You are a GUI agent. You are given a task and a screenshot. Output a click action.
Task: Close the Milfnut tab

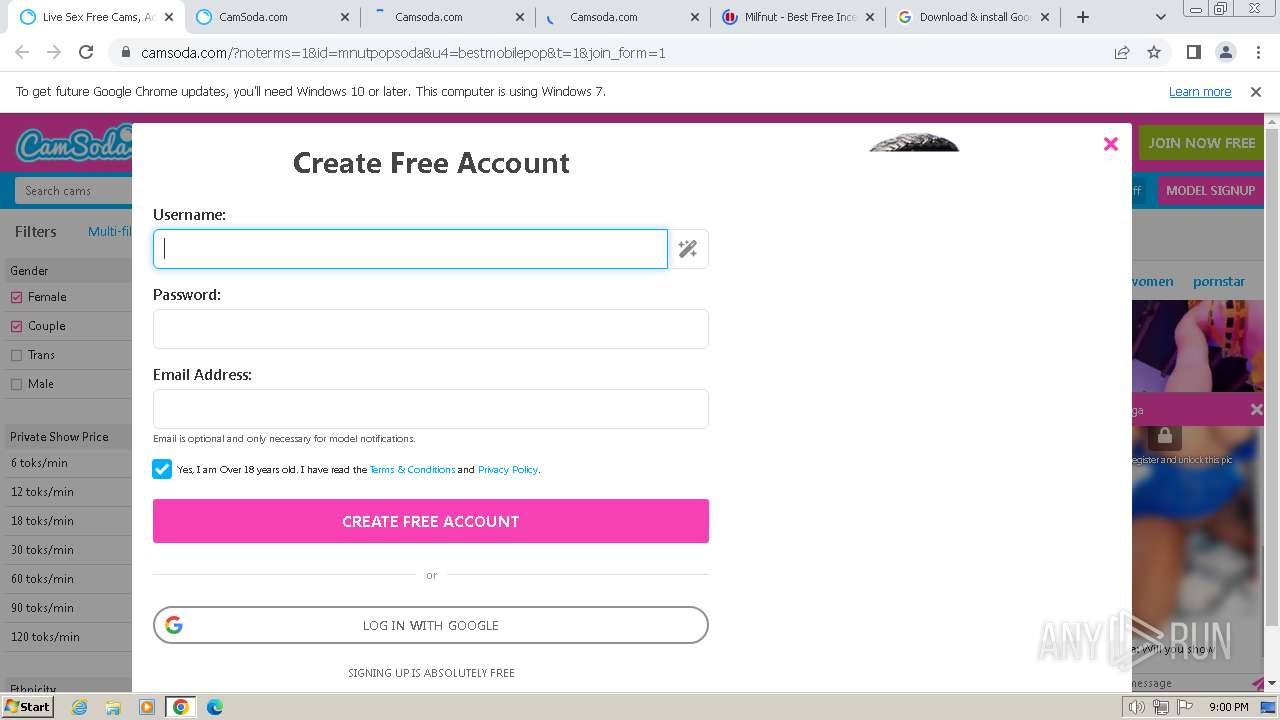(x=869, y=17)
